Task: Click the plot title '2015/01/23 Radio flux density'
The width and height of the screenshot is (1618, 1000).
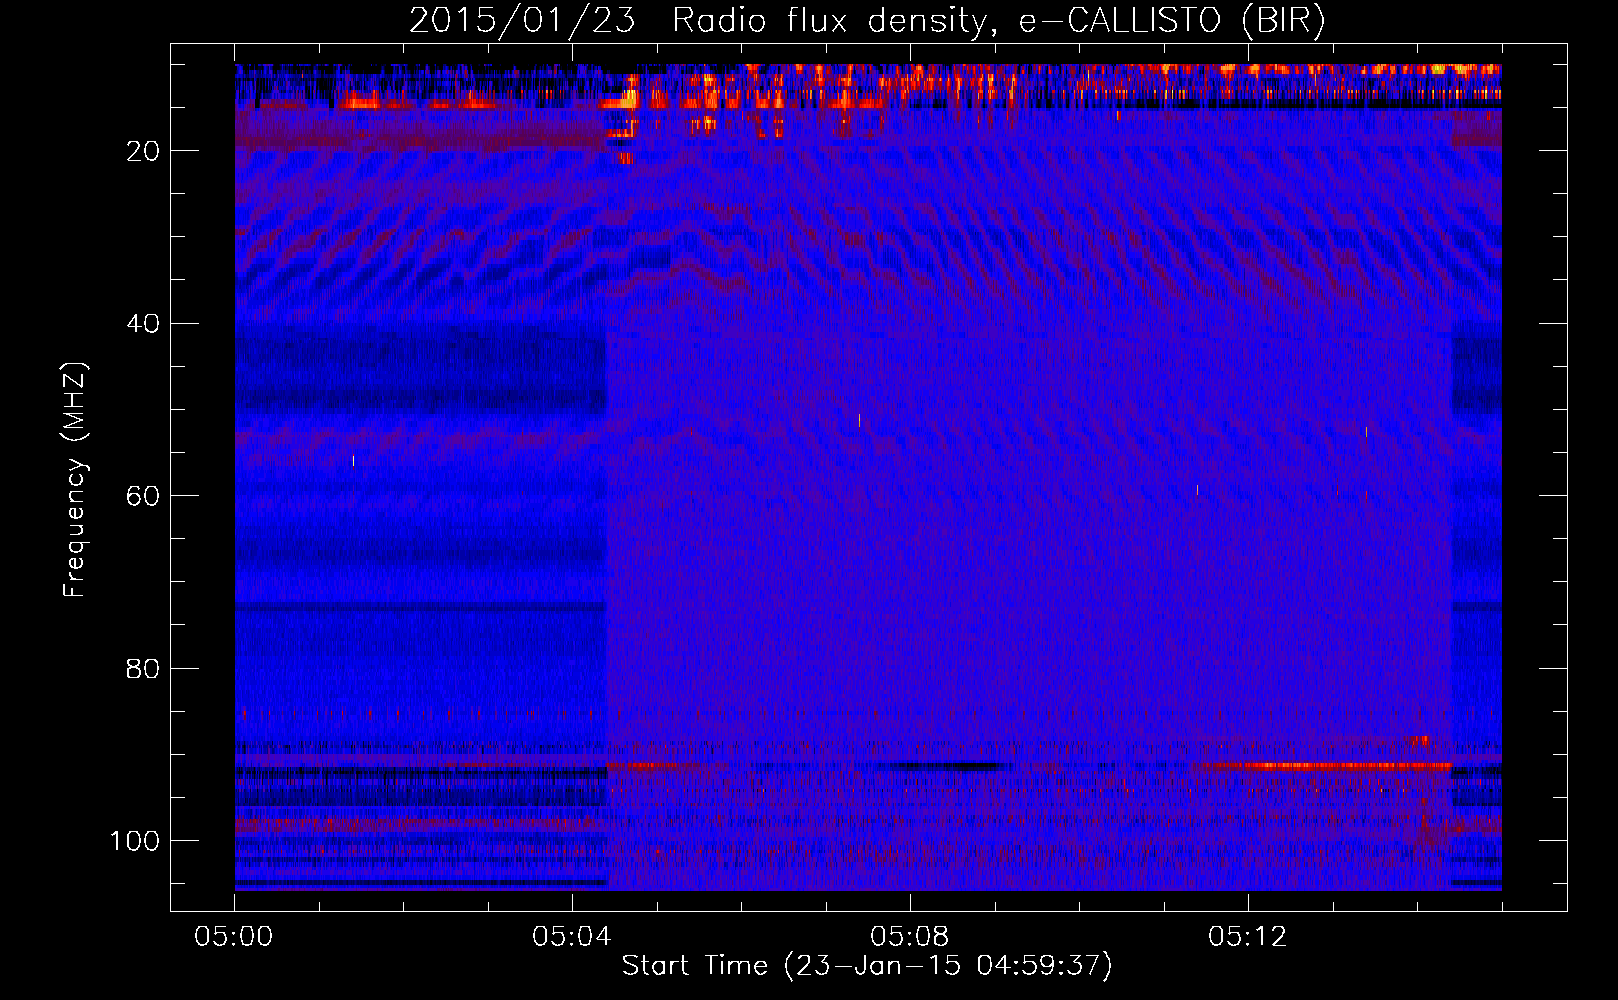Action: click(x=698, y=21)
